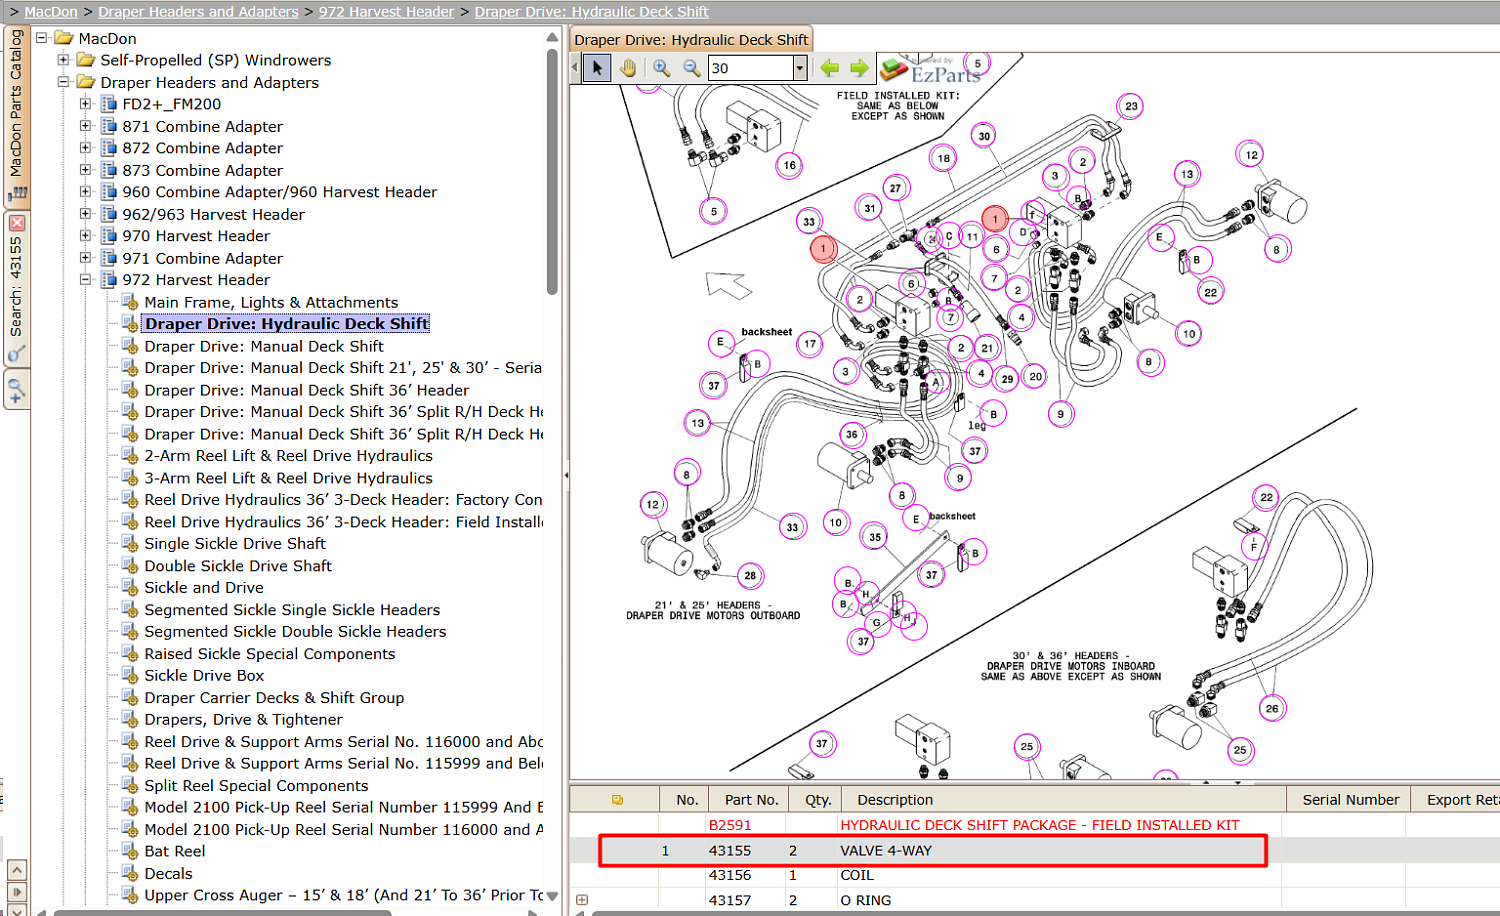The width and height of the screenshot is (1500, 916).
Task: Select callout 18 in the diagram
Action: click(943, 158)
